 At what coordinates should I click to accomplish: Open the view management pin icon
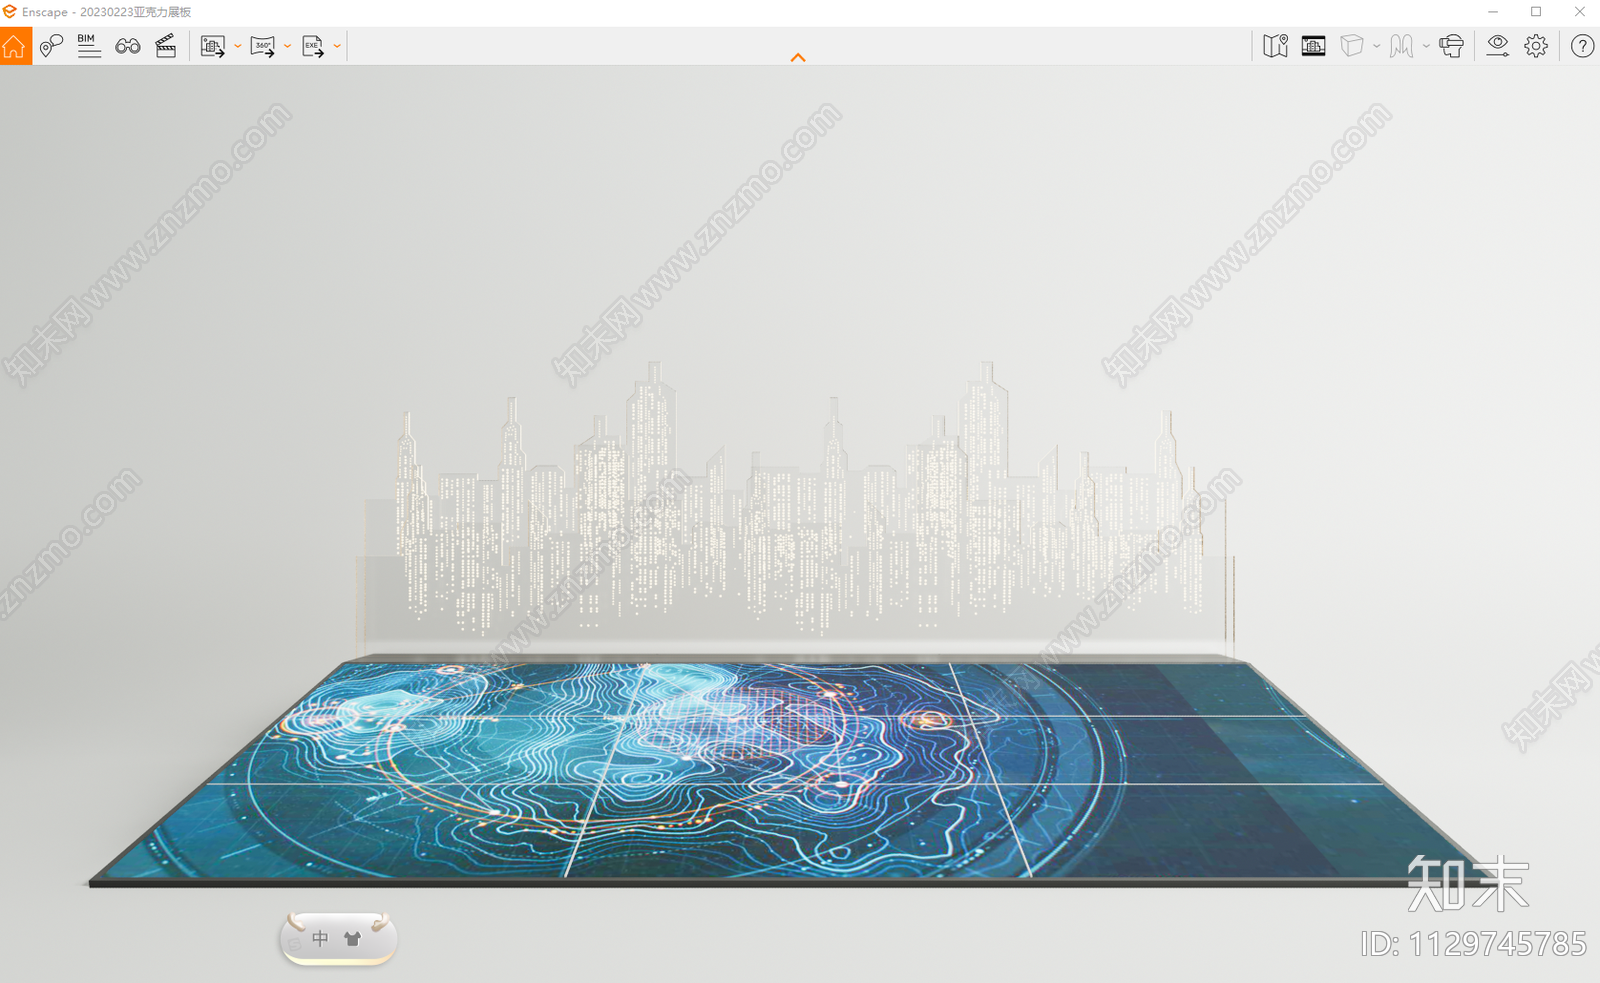coord(51,46)
